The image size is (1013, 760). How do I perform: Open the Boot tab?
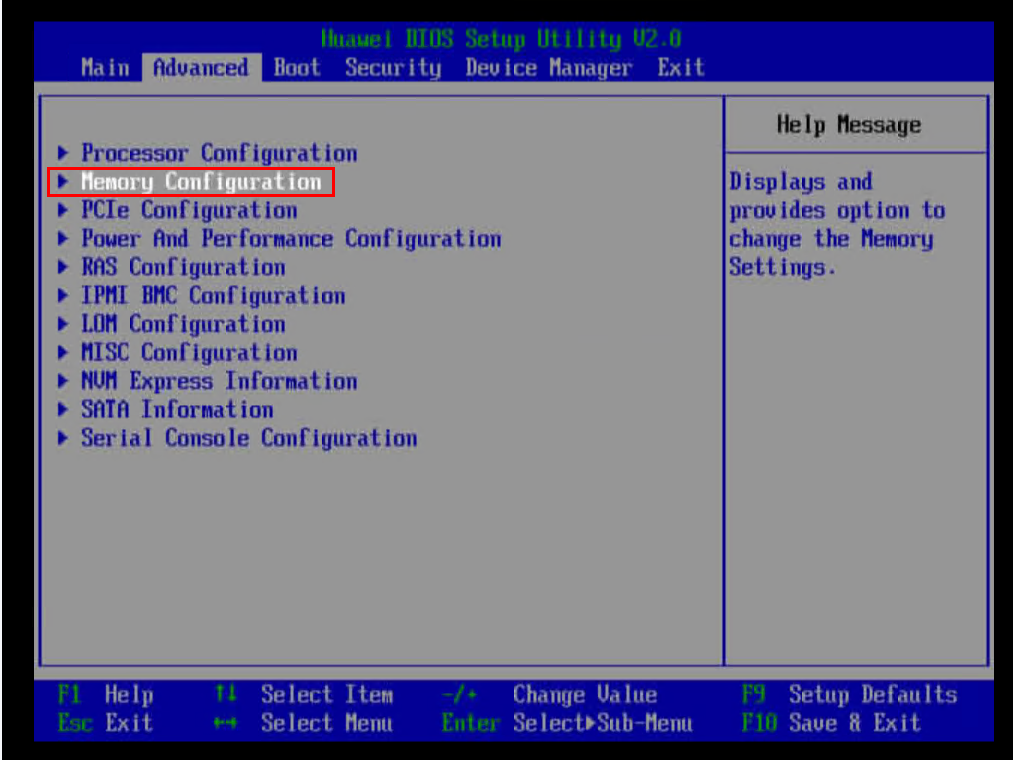tap(297, 68)
